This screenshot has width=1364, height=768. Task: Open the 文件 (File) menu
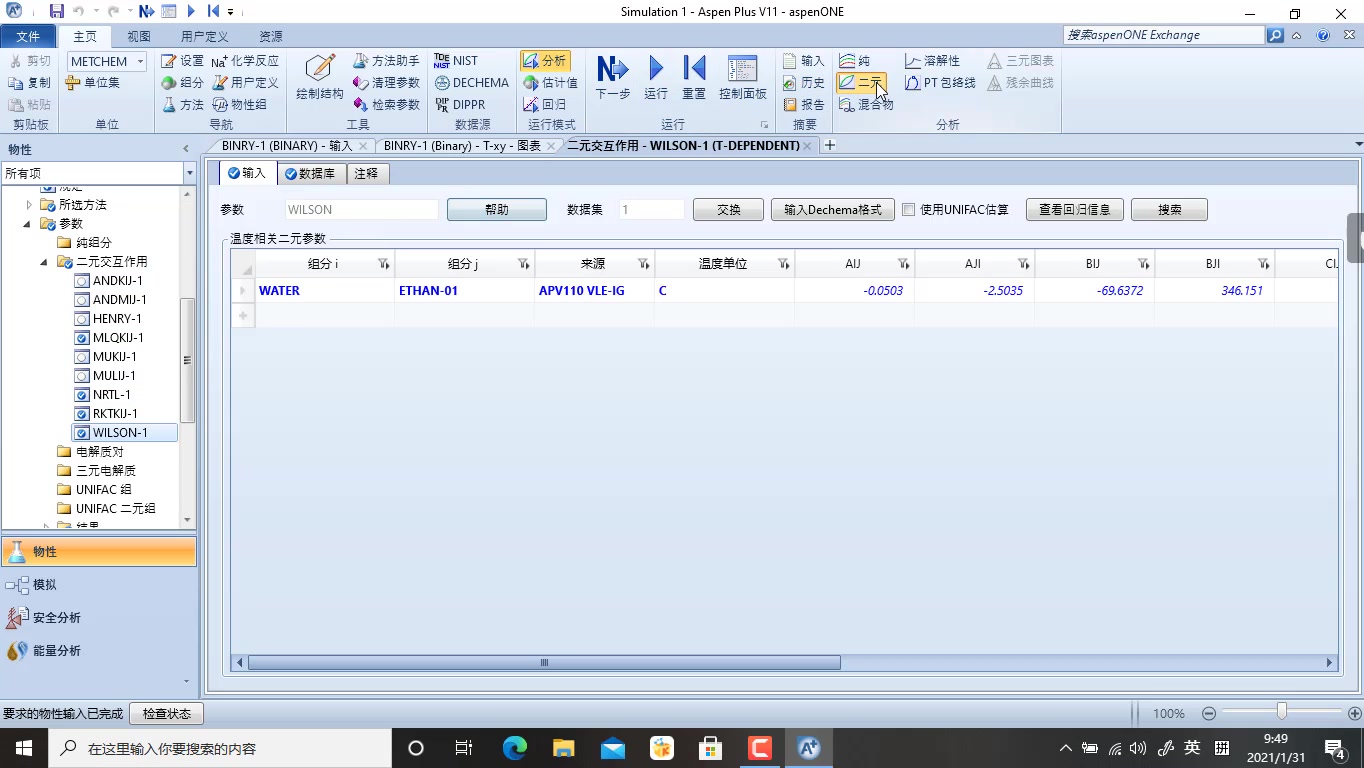(x=28, y=36)
